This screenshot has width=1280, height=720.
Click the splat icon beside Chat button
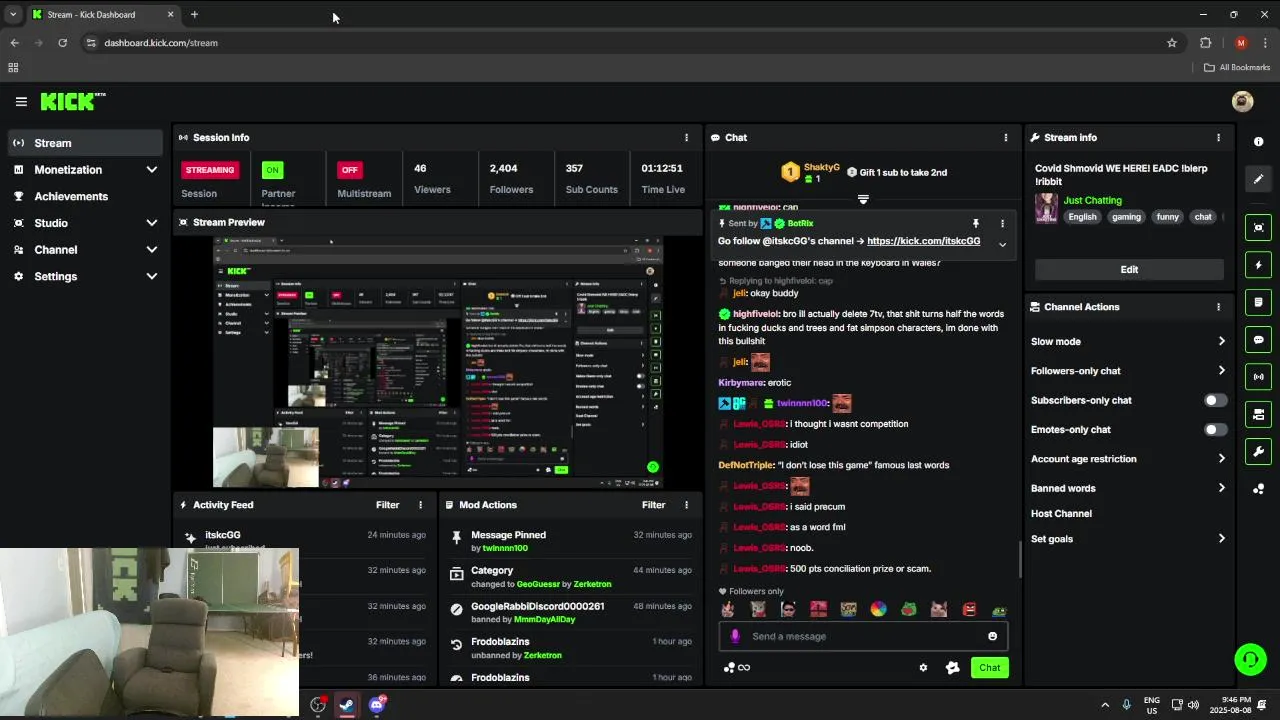tap(952, 668)
